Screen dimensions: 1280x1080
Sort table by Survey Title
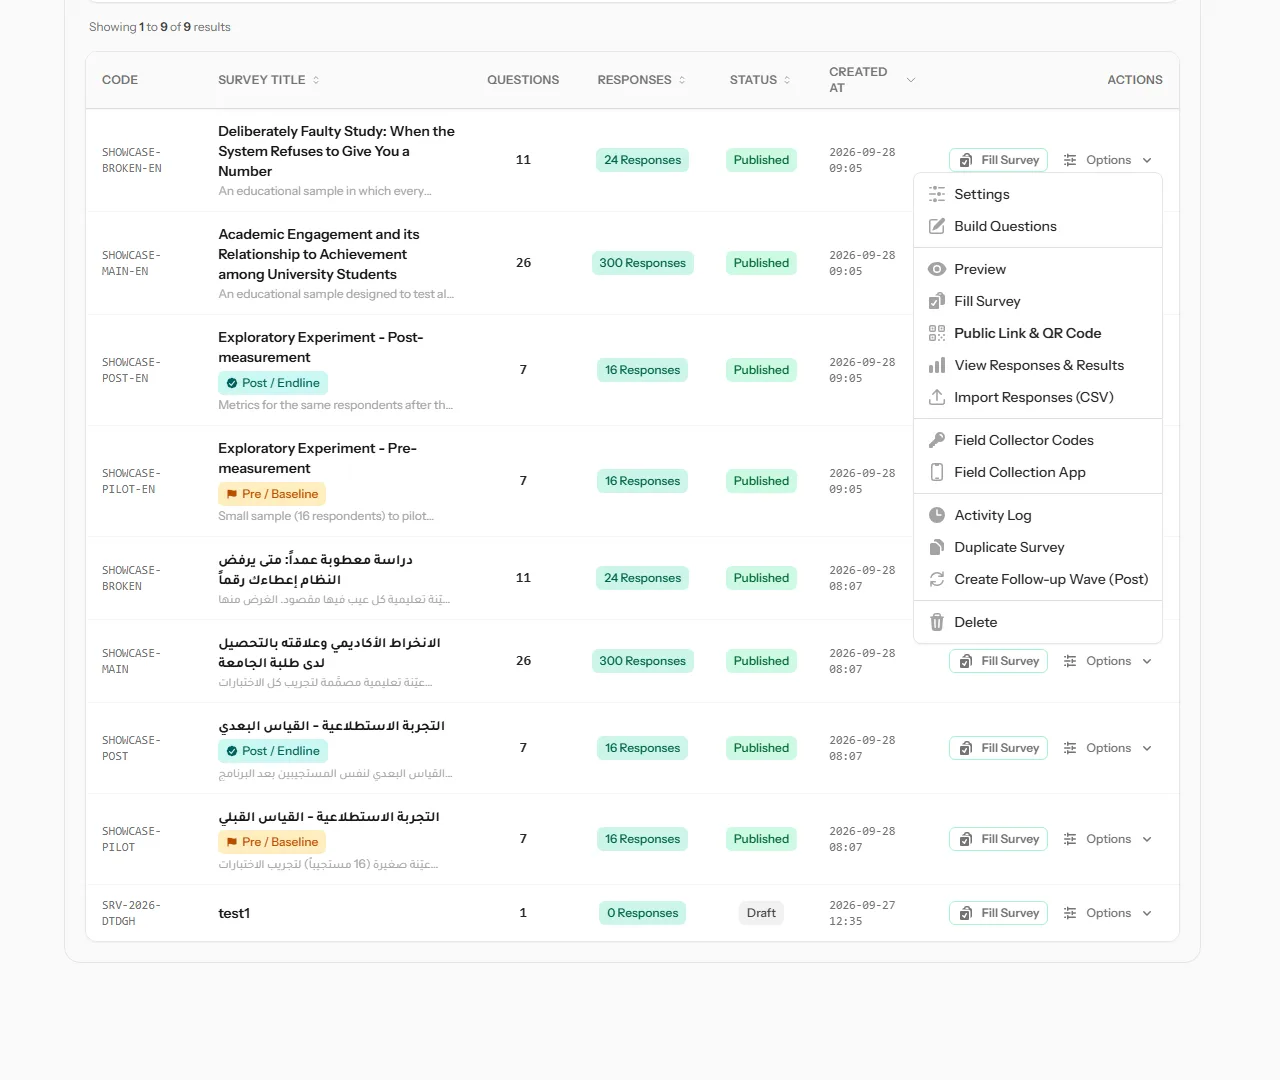269,80
